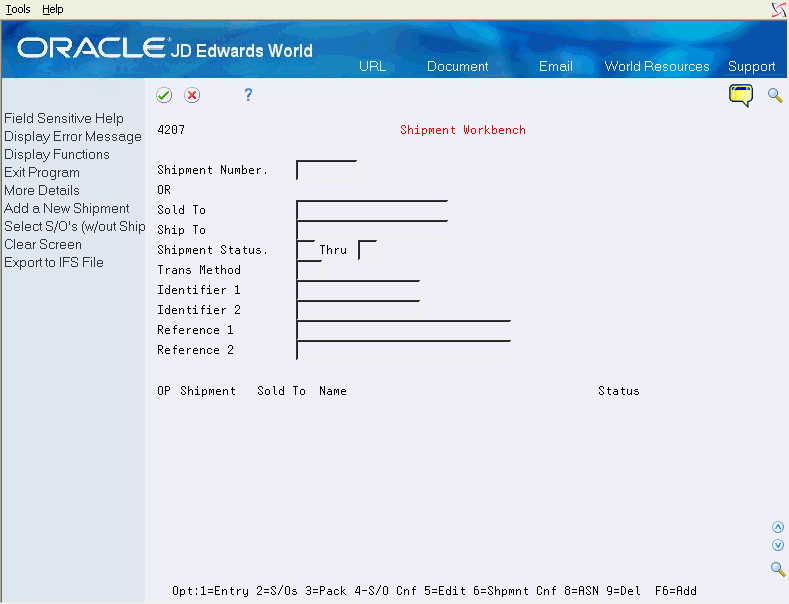Select Field Sensitive Help option

click(64, 118)
